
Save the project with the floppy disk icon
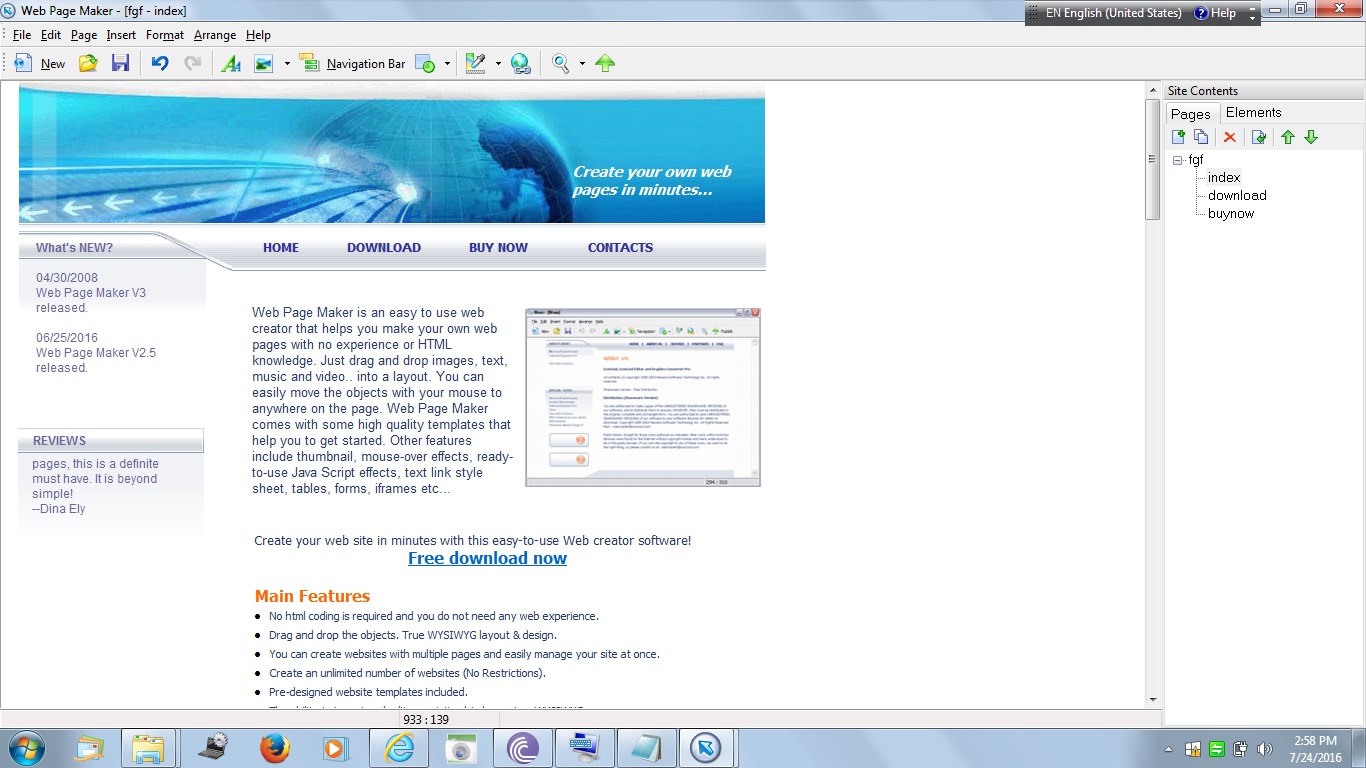(x=120, y=63)
